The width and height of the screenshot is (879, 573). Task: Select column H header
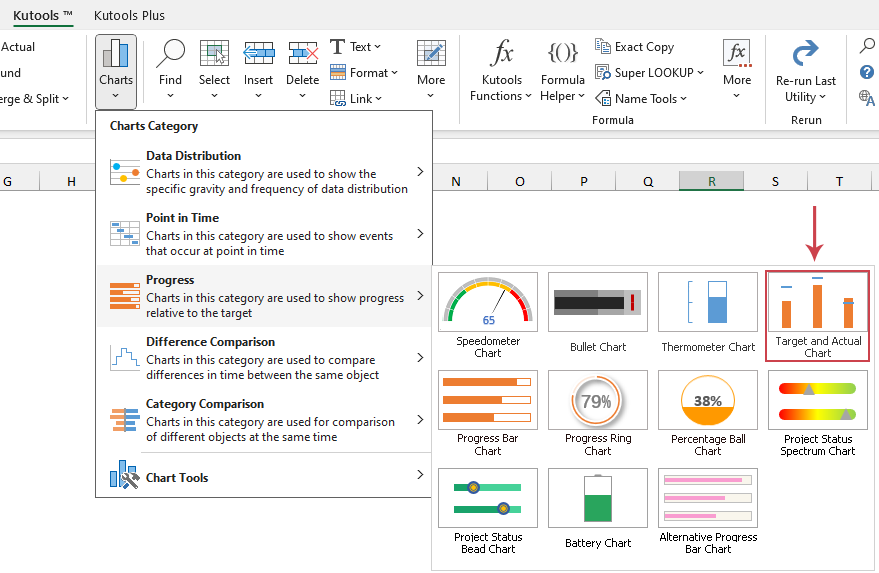[71, 181]
